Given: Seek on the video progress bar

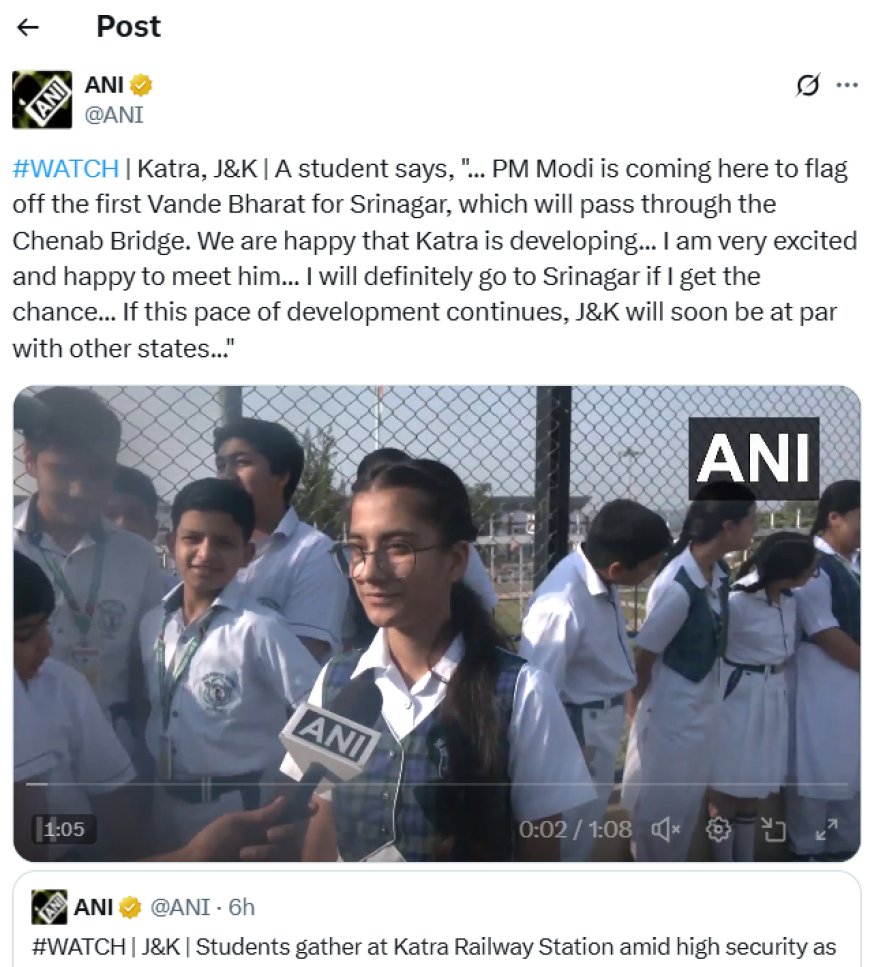Looking at the screenshot, I should 437,784.
